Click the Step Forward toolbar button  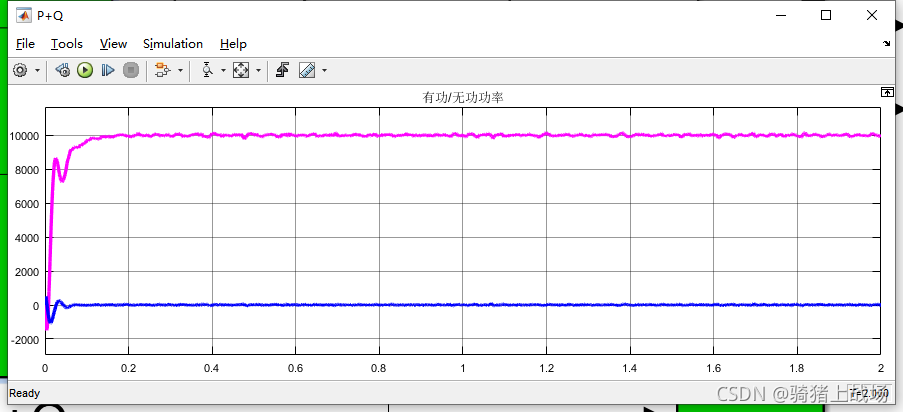[x=108, y=70]
